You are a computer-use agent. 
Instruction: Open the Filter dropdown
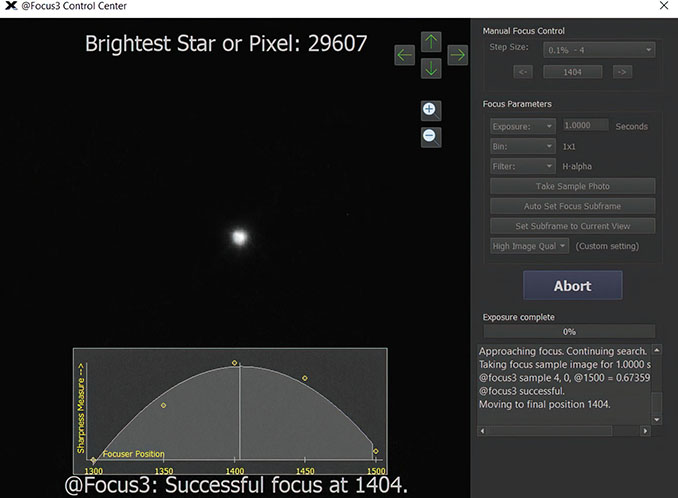tap(523, 166)
